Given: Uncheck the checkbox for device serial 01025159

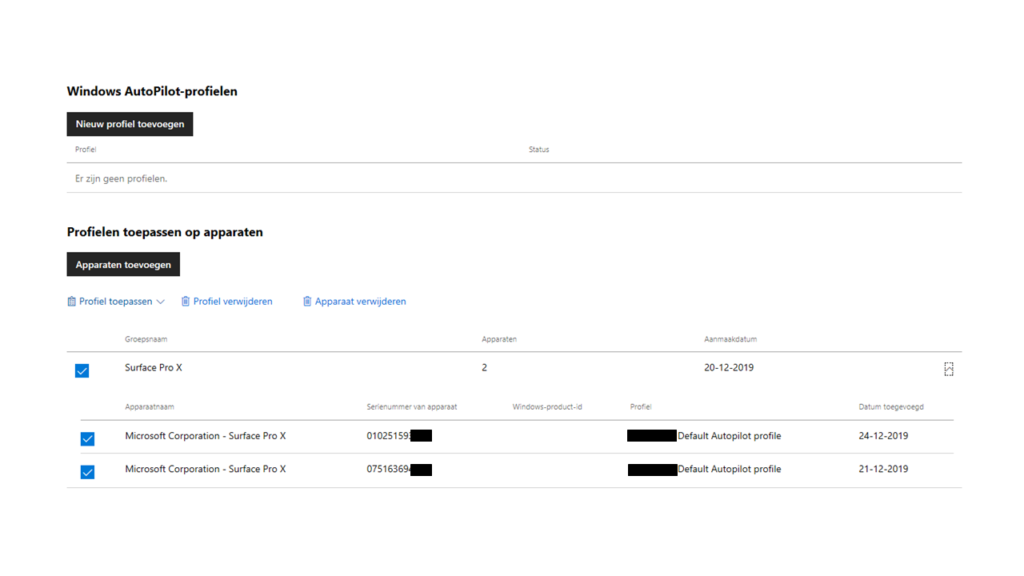Looking at the screenshot, I should coord(88,438).
